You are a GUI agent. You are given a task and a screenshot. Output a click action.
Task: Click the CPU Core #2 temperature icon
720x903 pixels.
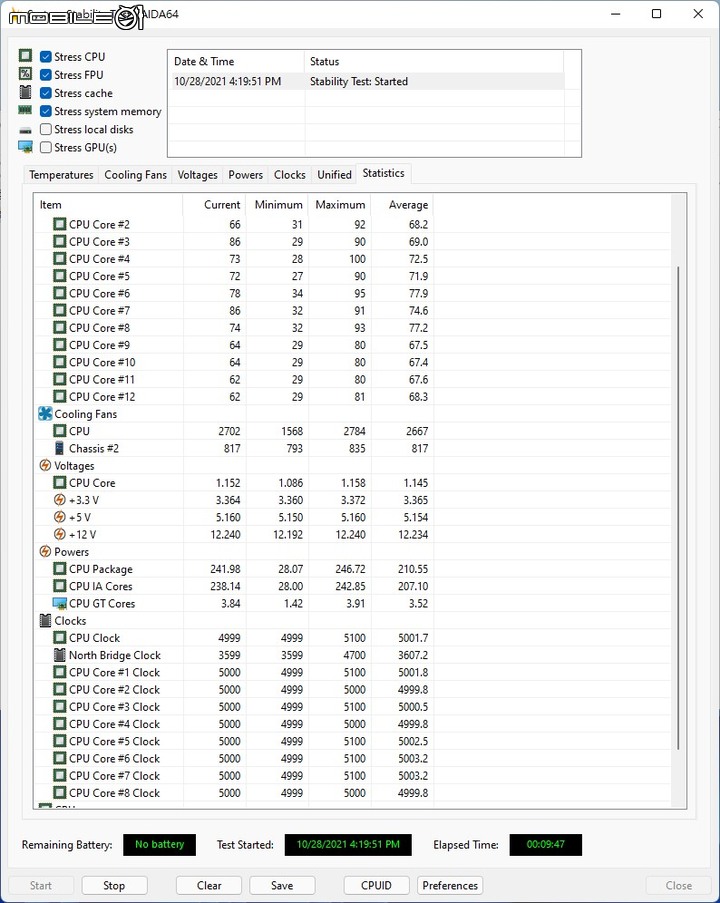(x=60, y=224)
